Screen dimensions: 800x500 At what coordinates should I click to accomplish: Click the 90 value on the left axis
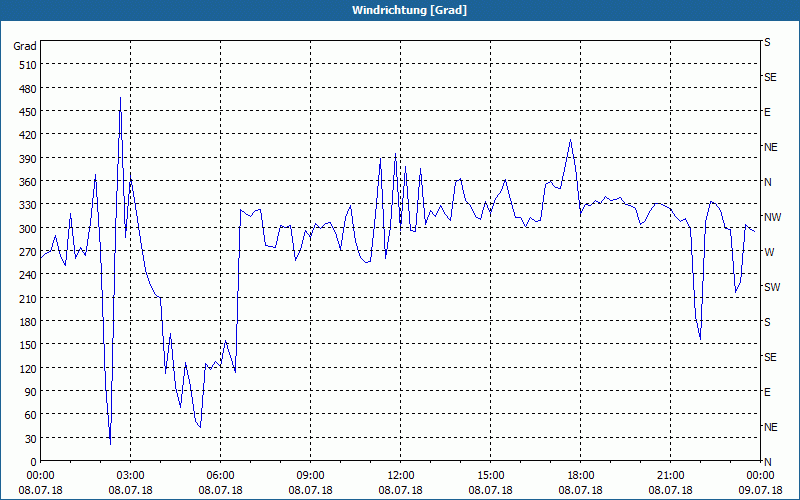(x=31, y=392)
